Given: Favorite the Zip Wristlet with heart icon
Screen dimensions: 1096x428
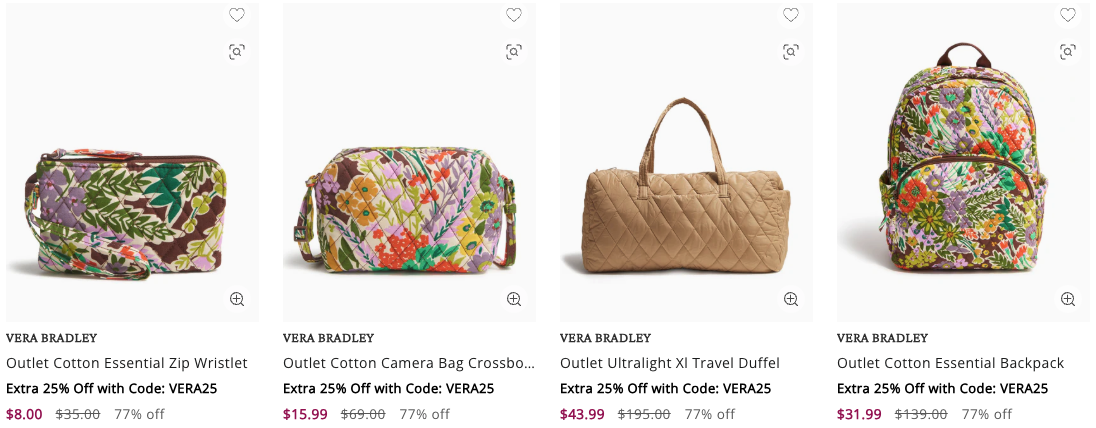Looking at the screenshot, I should [237, 15].
